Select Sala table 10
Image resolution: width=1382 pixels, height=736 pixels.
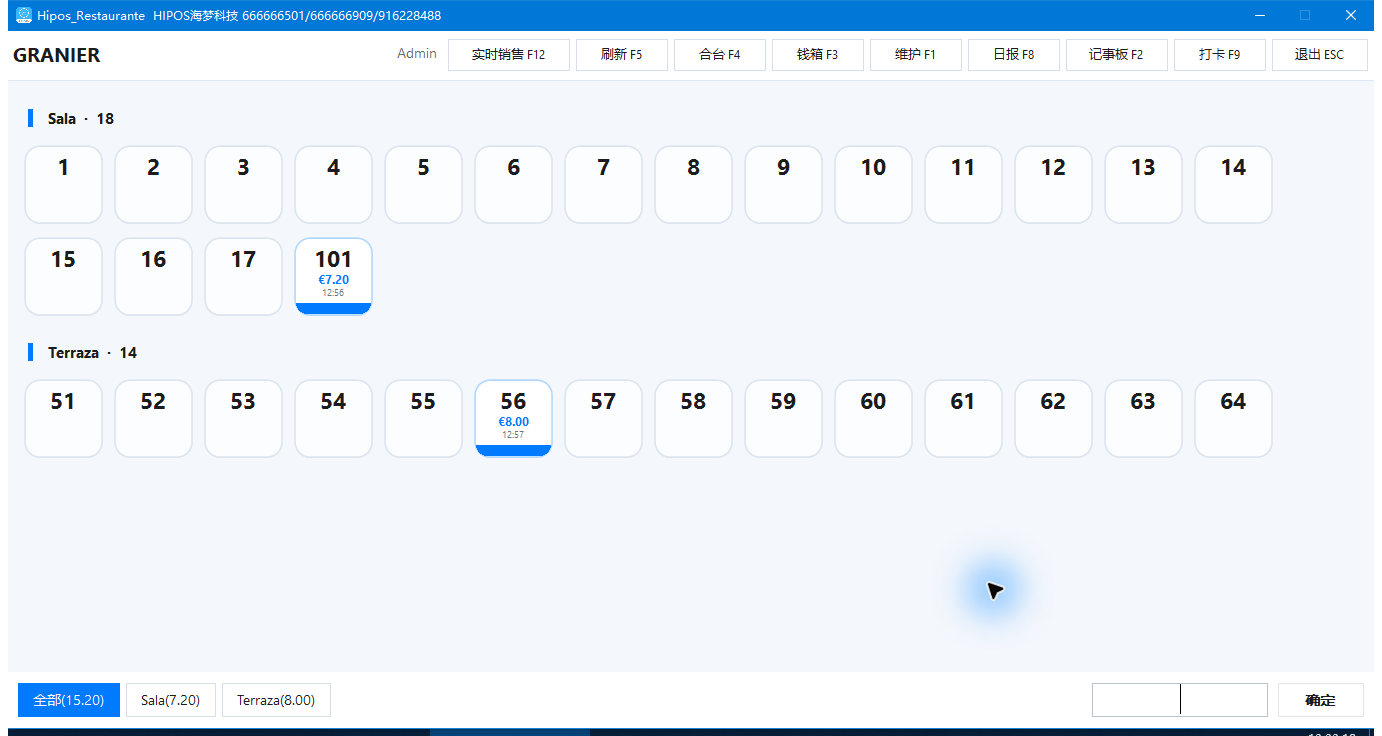(x=874, y=185)
